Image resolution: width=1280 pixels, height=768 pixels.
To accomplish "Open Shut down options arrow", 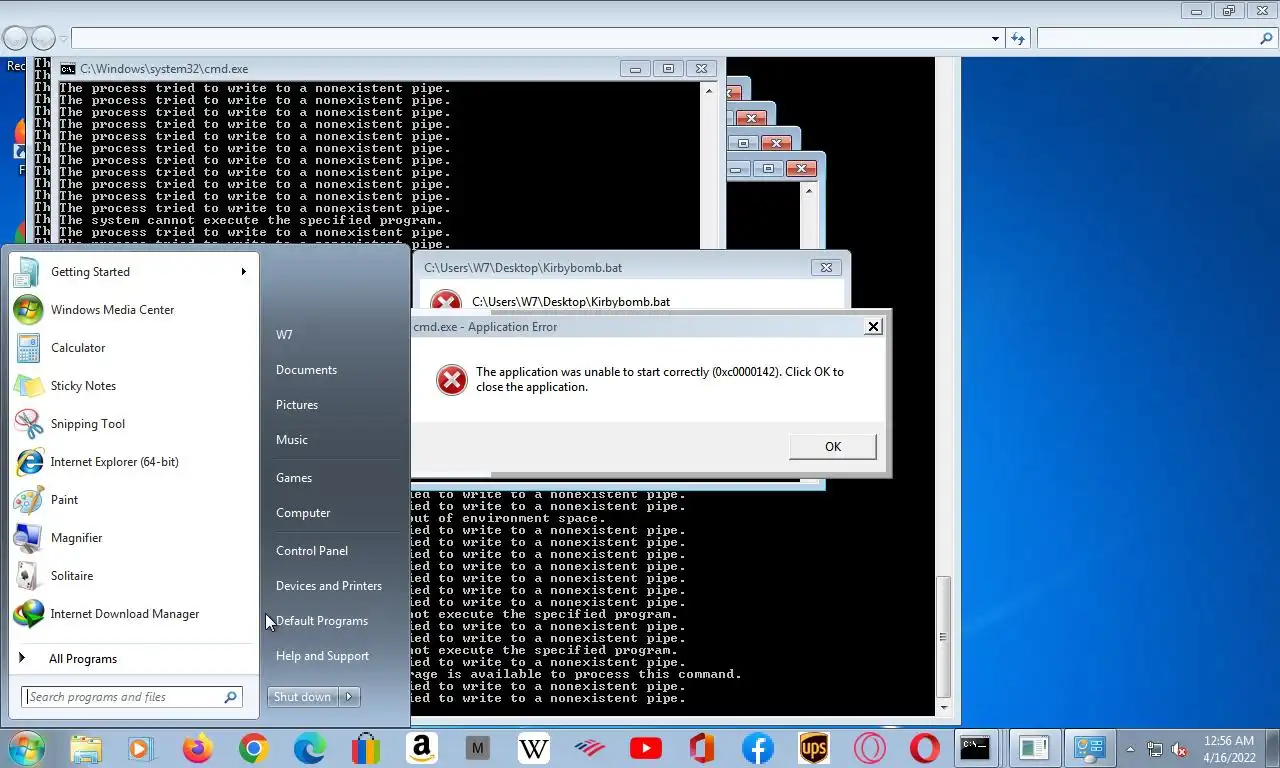I will 349,697.
